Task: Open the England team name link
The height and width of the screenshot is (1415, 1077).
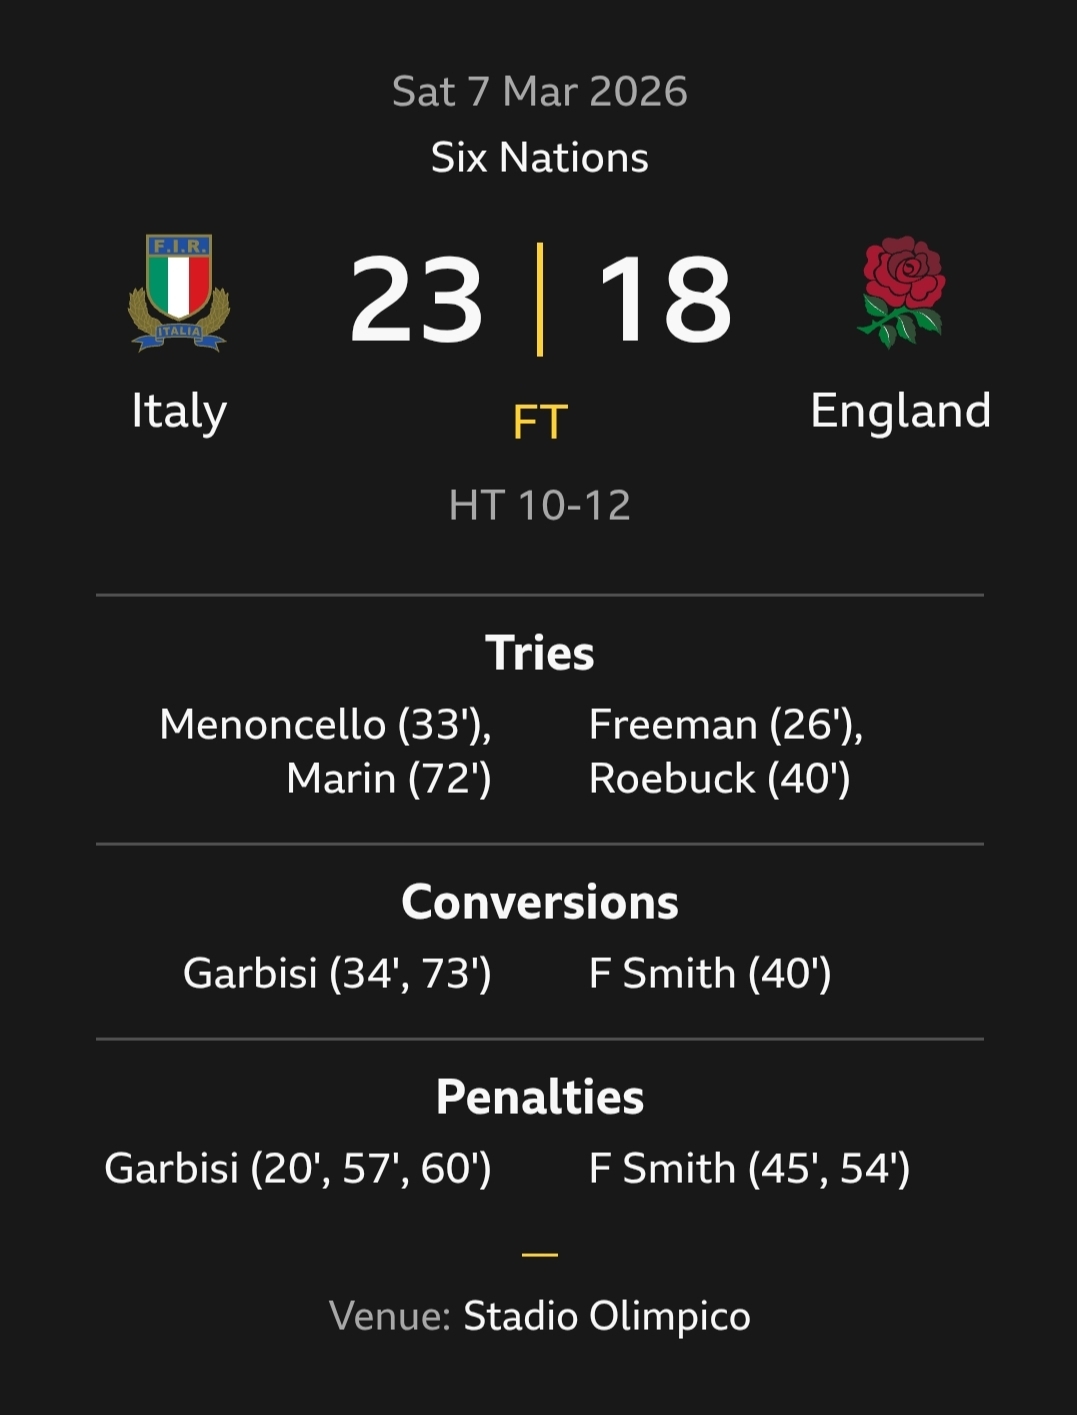Action: pos(900,411)
